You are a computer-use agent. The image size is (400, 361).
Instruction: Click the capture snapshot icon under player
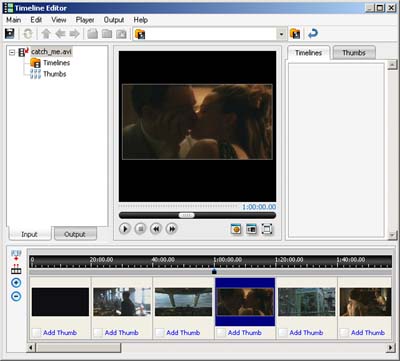[x=236, y=229]
